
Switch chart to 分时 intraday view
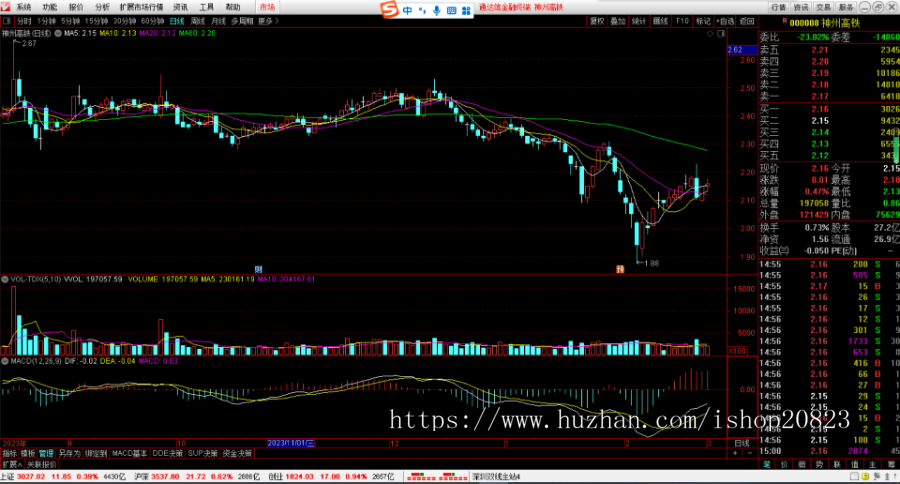(x=24, y=20)
